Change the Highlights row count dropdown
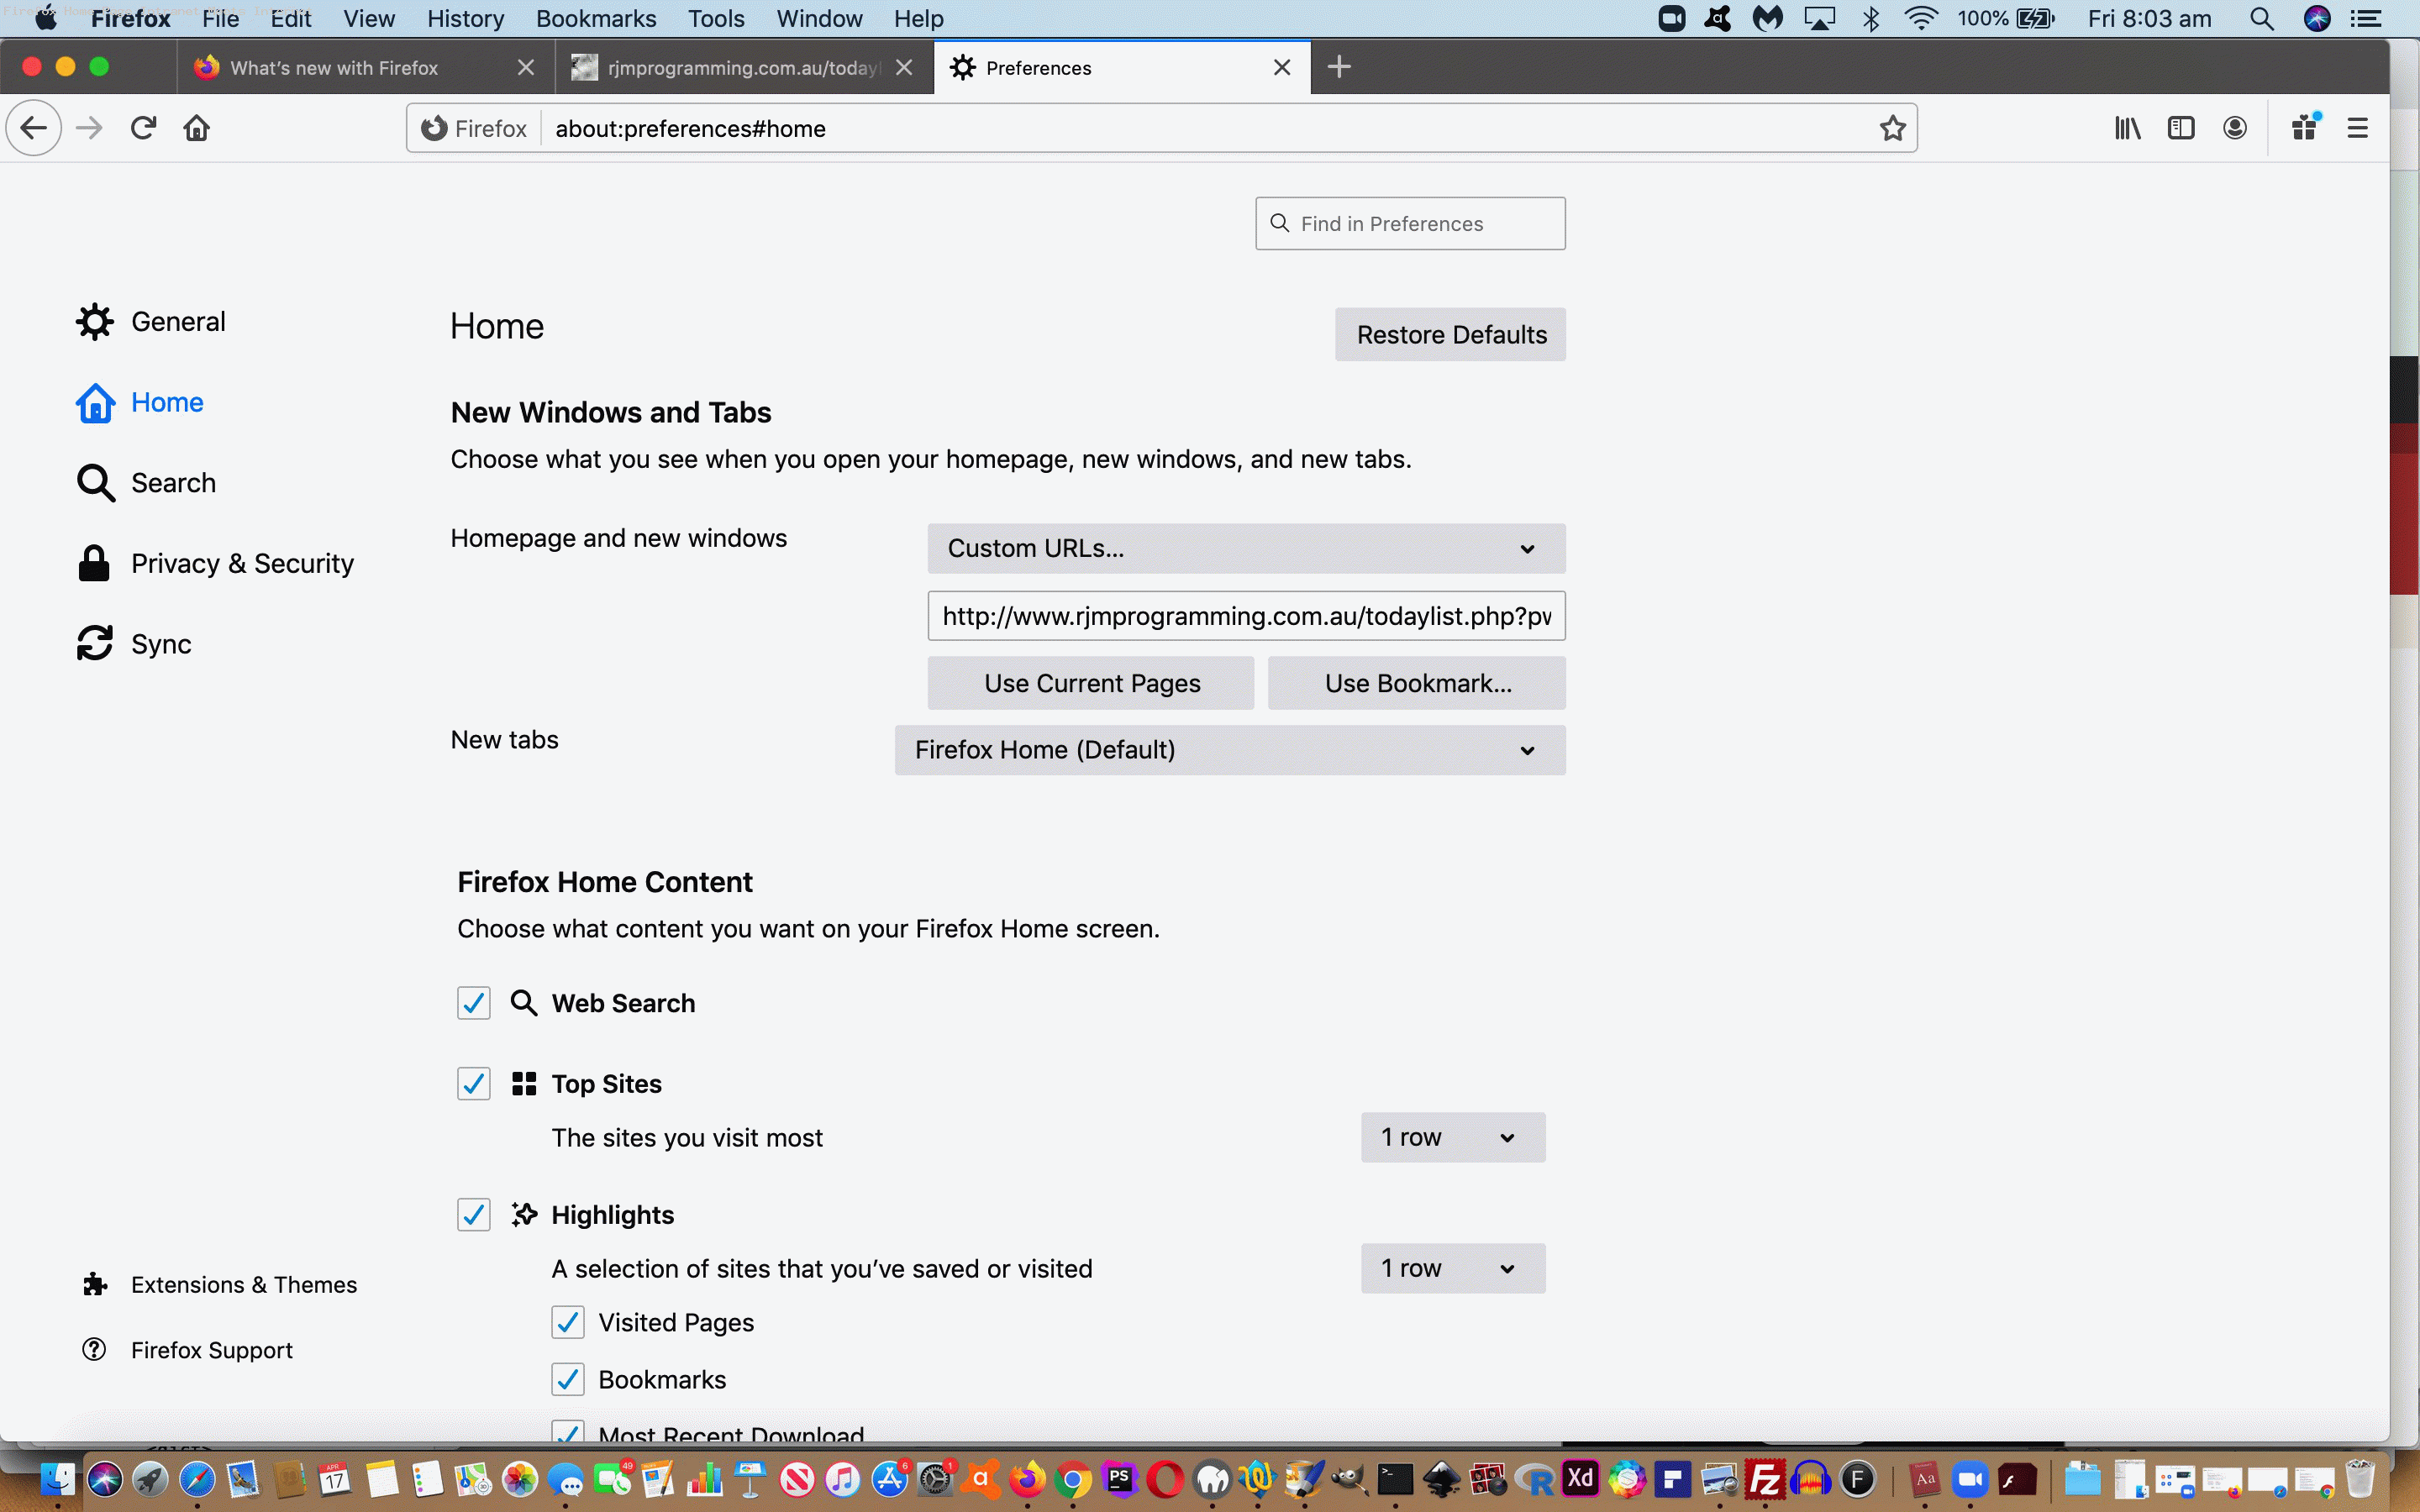2420x1512 pixels. coord(1452,1268)
